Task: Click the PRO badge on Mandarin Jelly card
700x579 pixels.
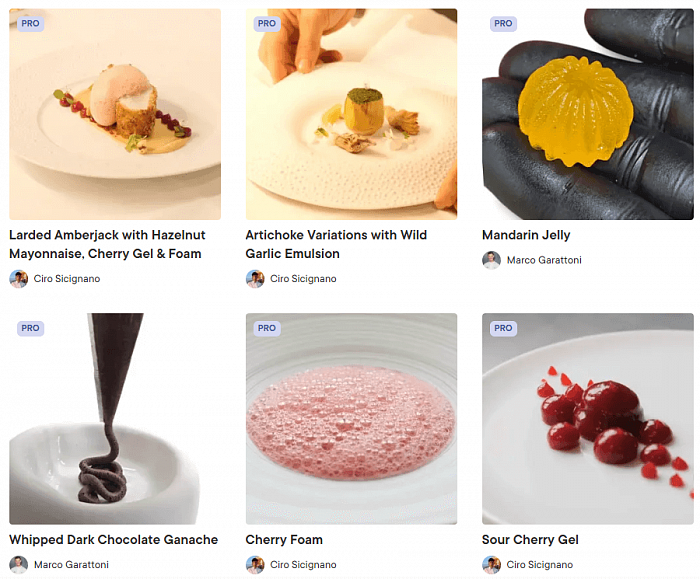Action: [x=503, y=24]
